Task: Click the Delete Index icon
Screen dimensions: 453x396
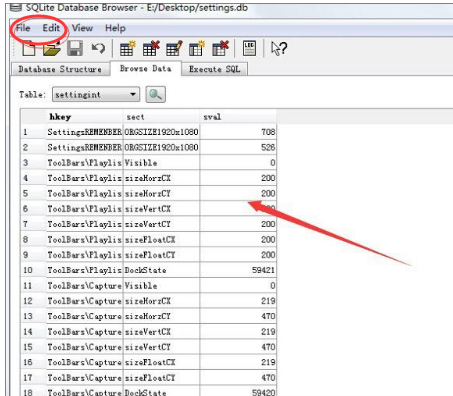Action: [x=220, y=49]
